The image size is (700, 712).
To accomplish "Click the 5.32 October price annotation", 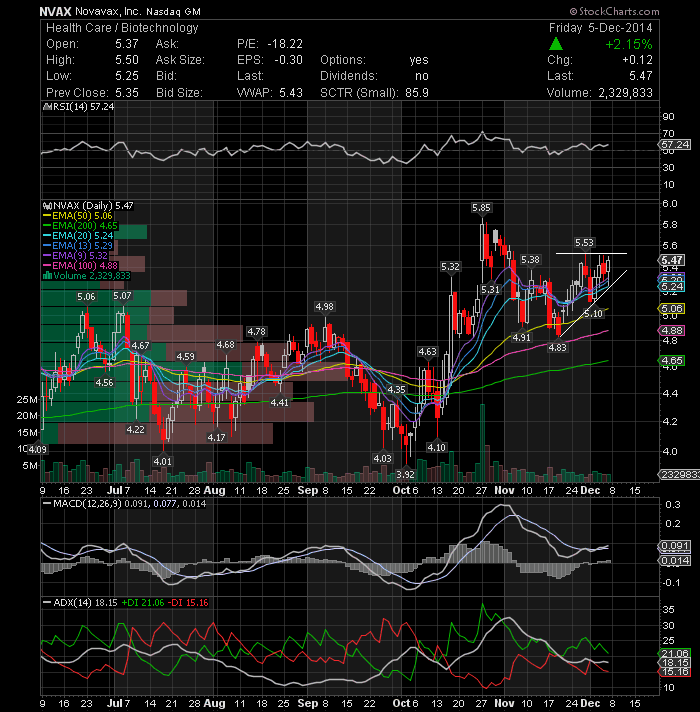I will tap(450, 267).
